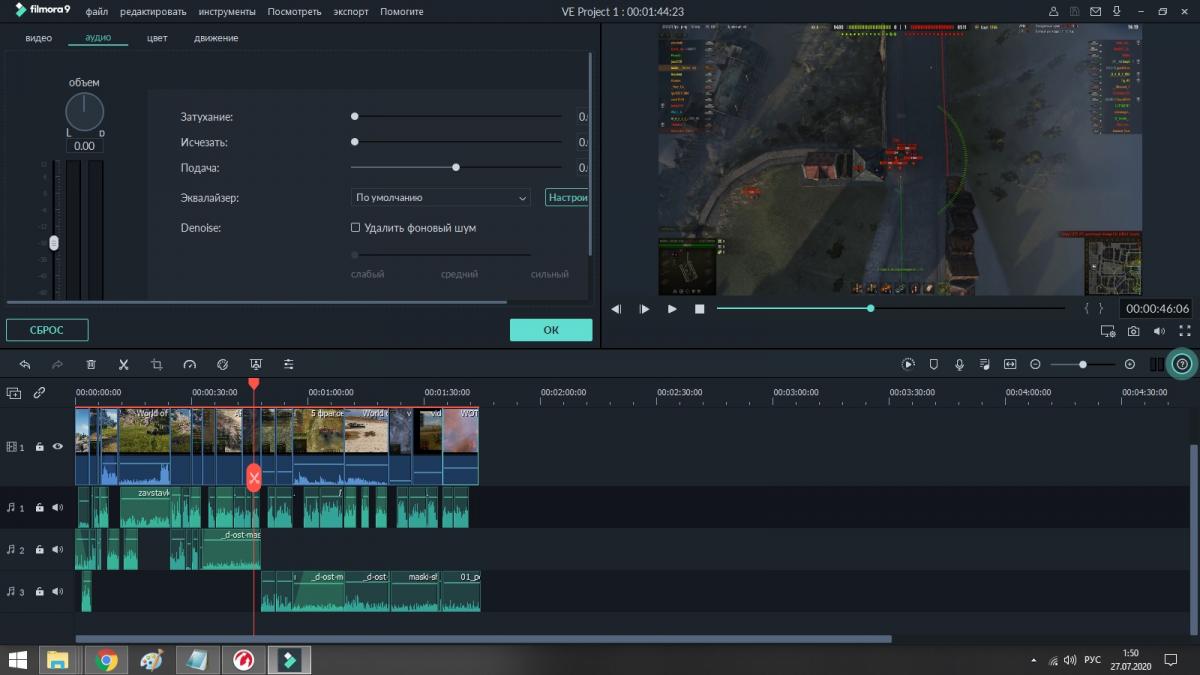Open the 'экспорт' menu
Image resolution: width=1200 pixels, height=675 pixels.
(x=351, y=12)
